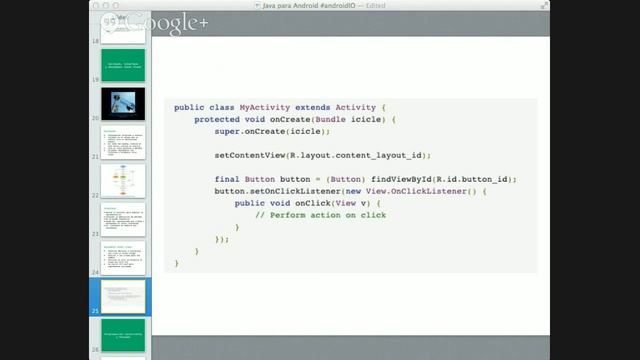This screenshot has width=640, height=360.
Task: Click the 'super.onCreate(icicle);' code line
Action: pyautogui.click(x=272, y=131)
